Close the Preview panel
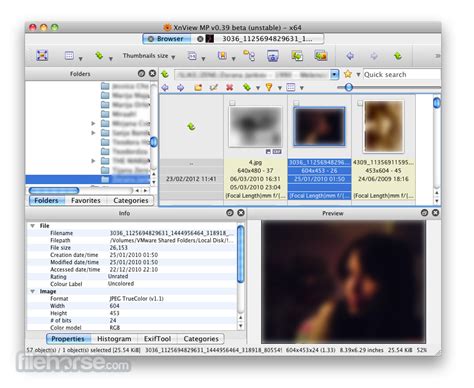Viewport: 474px width, 388px height. [435, 213]
